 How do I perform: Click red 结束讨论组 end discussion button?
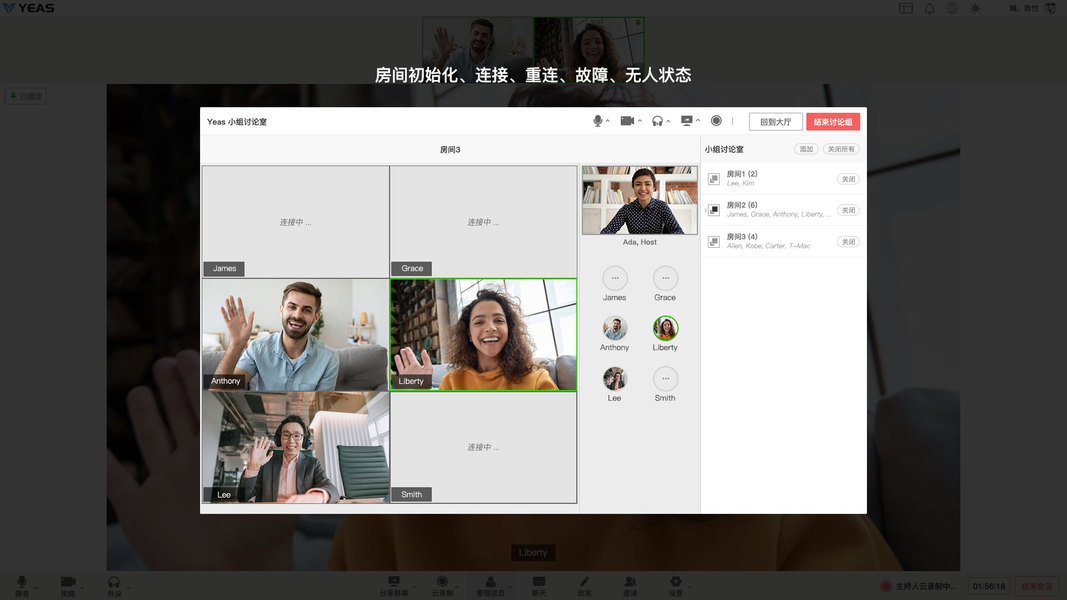click(833, 122)
